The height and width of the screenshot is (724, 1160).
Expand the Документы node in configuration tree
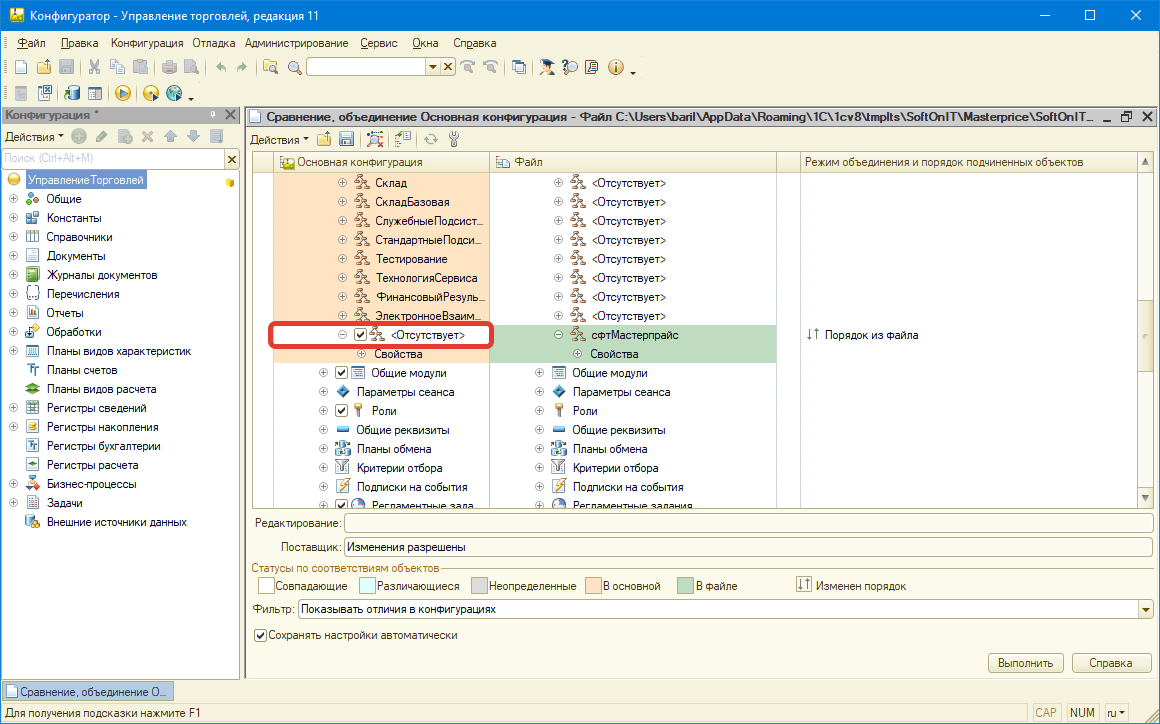tap(13, 256)
